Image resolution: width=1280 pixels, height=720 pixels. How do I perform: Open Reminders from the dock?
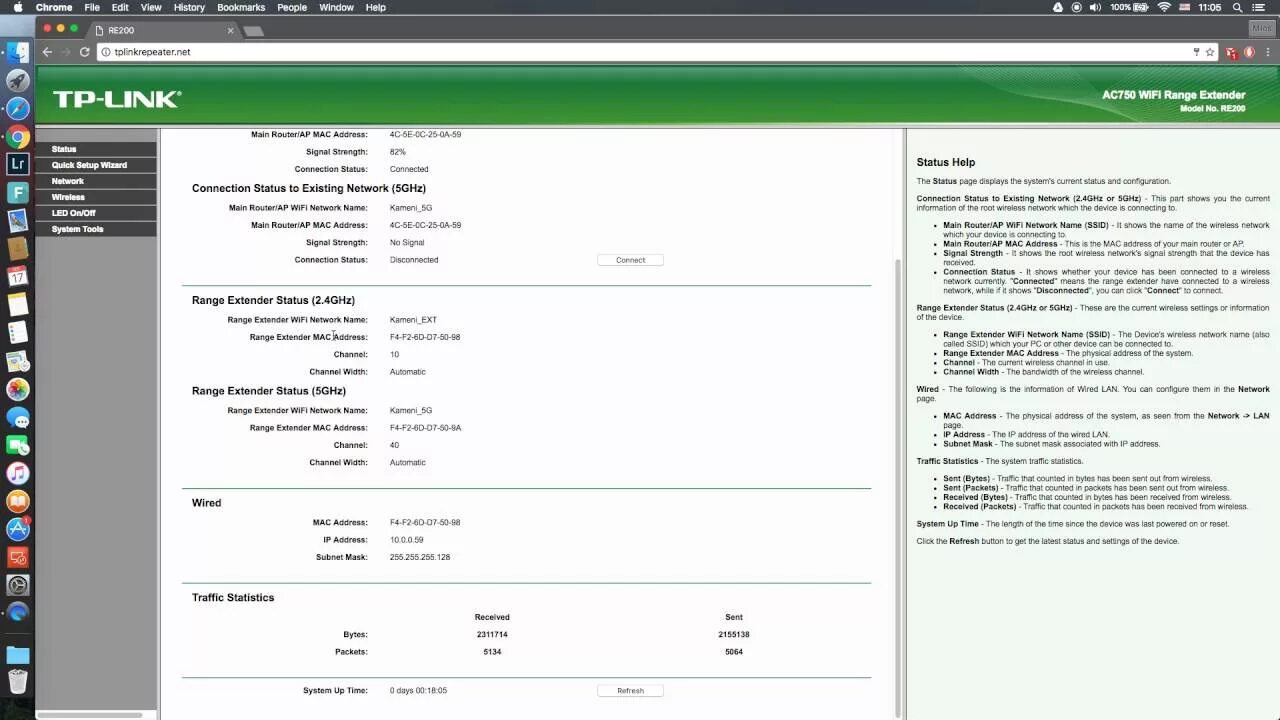pyautogui.click(x=17, y=333)
